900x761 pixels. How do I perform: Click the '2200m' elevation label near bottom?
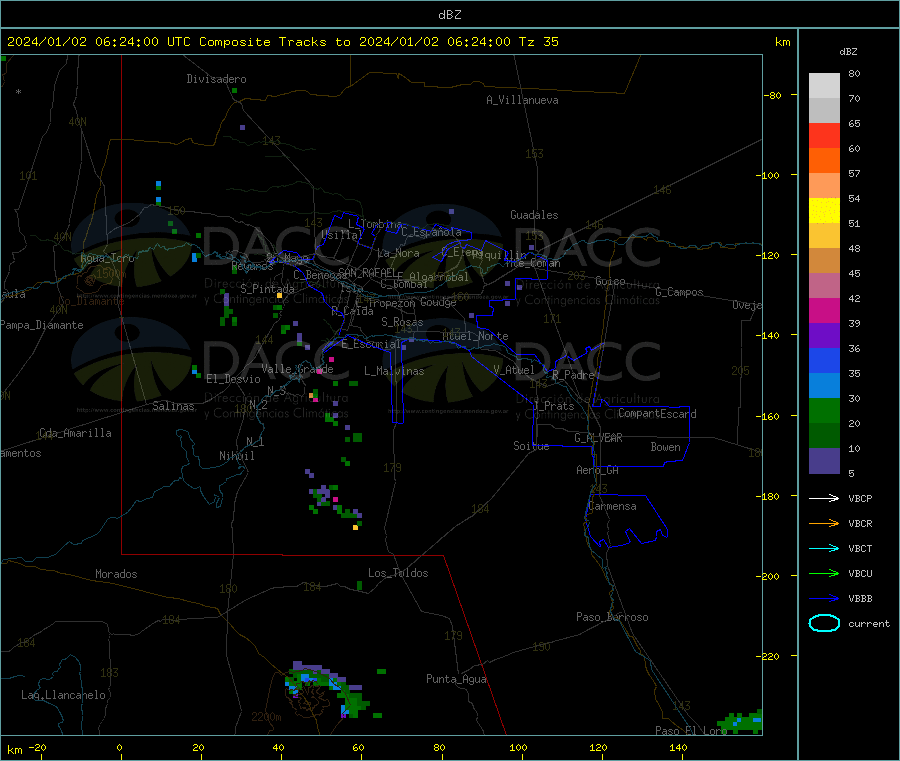(266, 717)
